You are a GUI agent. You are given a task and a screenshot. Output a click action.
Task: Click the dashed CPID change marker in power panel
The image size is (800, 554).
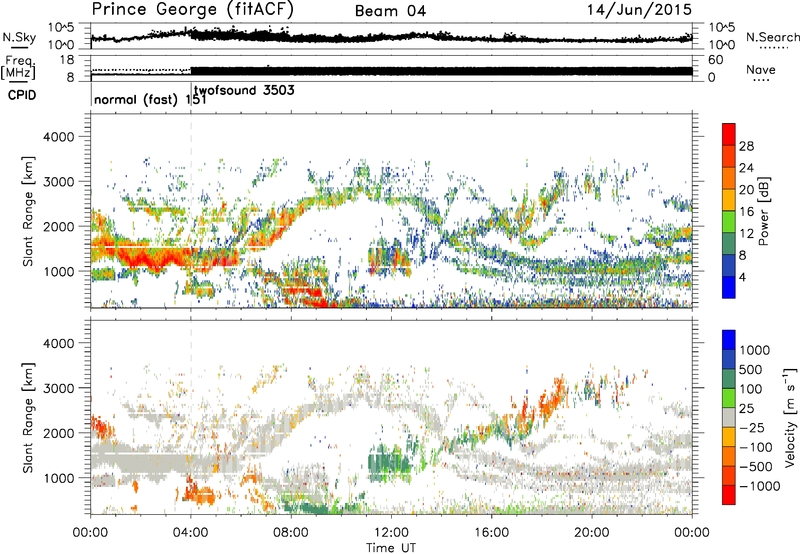coord(191,211)
